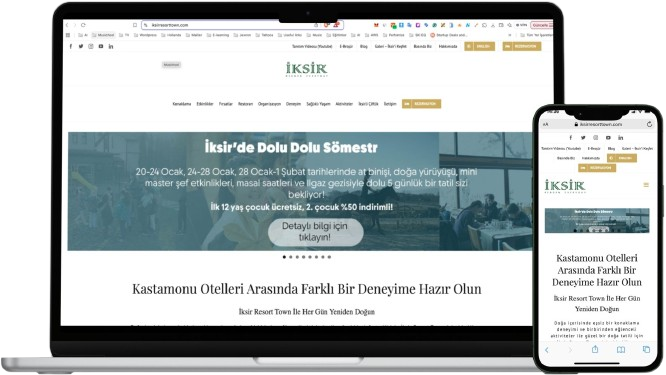Tap the Facebook icon on the phone
Image resolution: width=666 pixels, height=375 pixels.
tap(570, 138)
